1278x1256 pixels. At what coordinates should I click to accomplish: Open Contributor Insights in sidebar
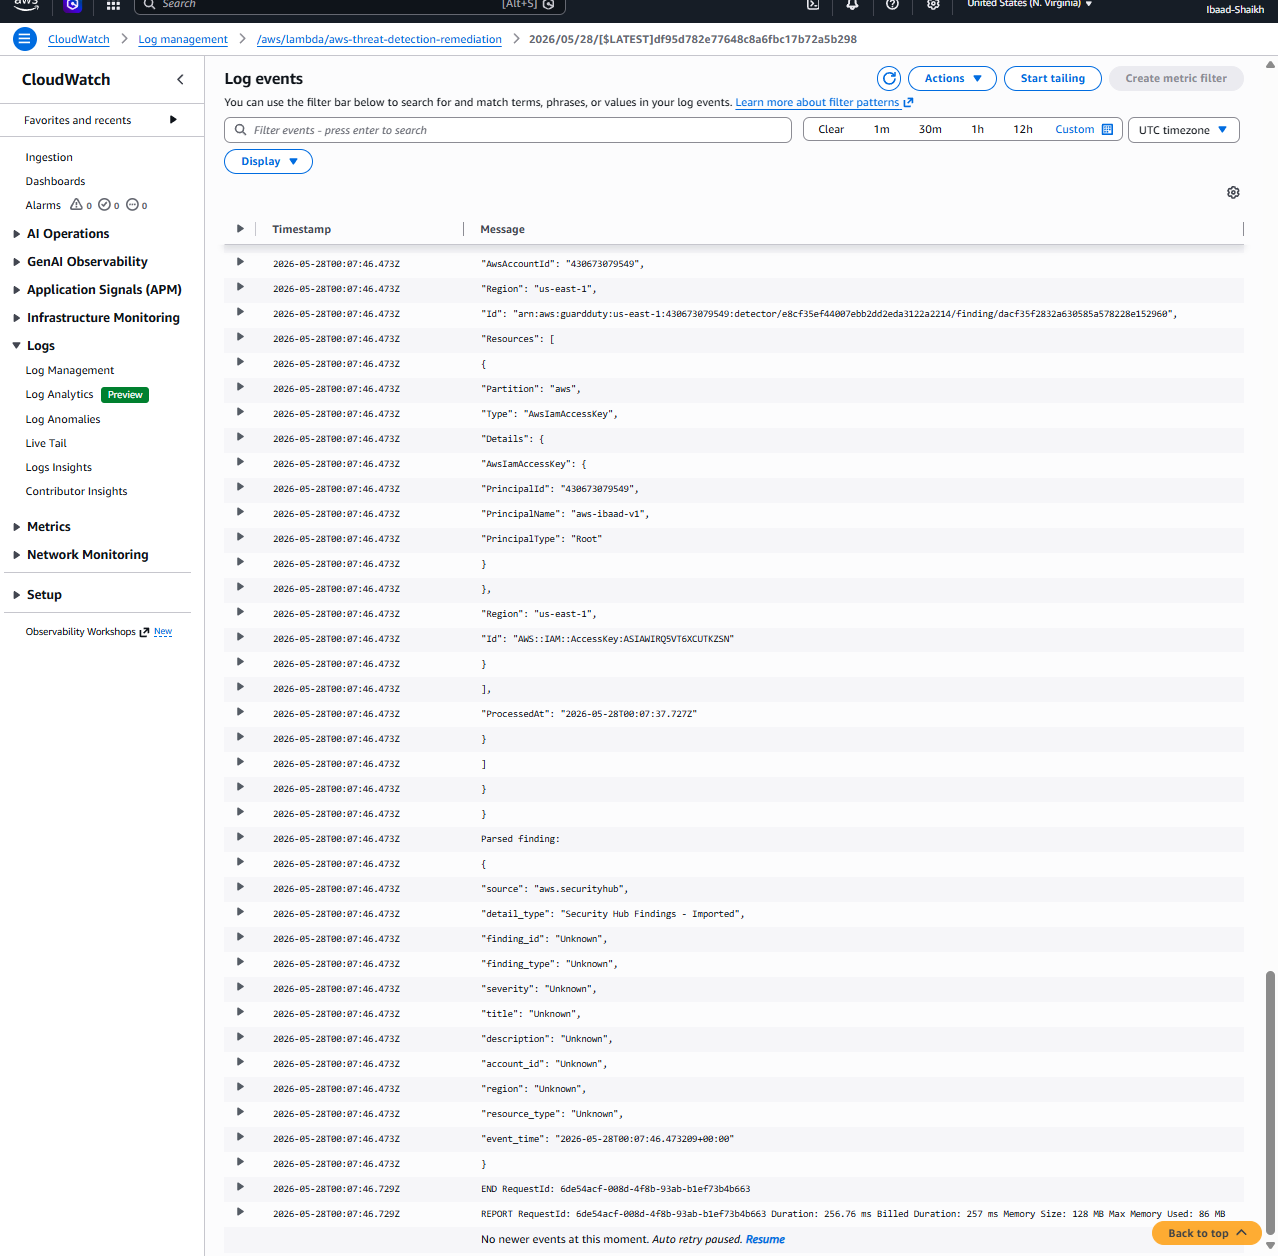(x=76, y=491)
